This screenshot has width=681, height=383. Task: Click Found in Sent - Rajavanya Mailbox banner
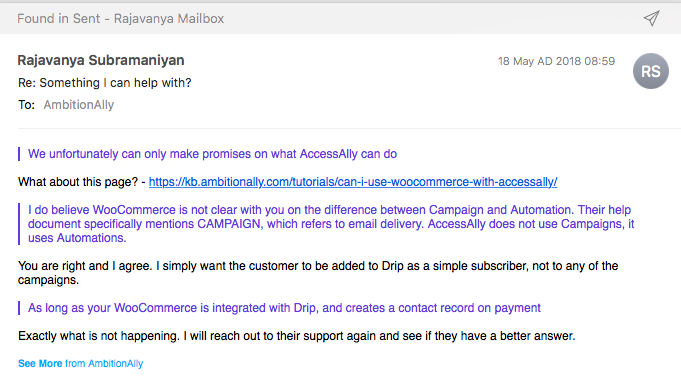click(x=121, y=19)
